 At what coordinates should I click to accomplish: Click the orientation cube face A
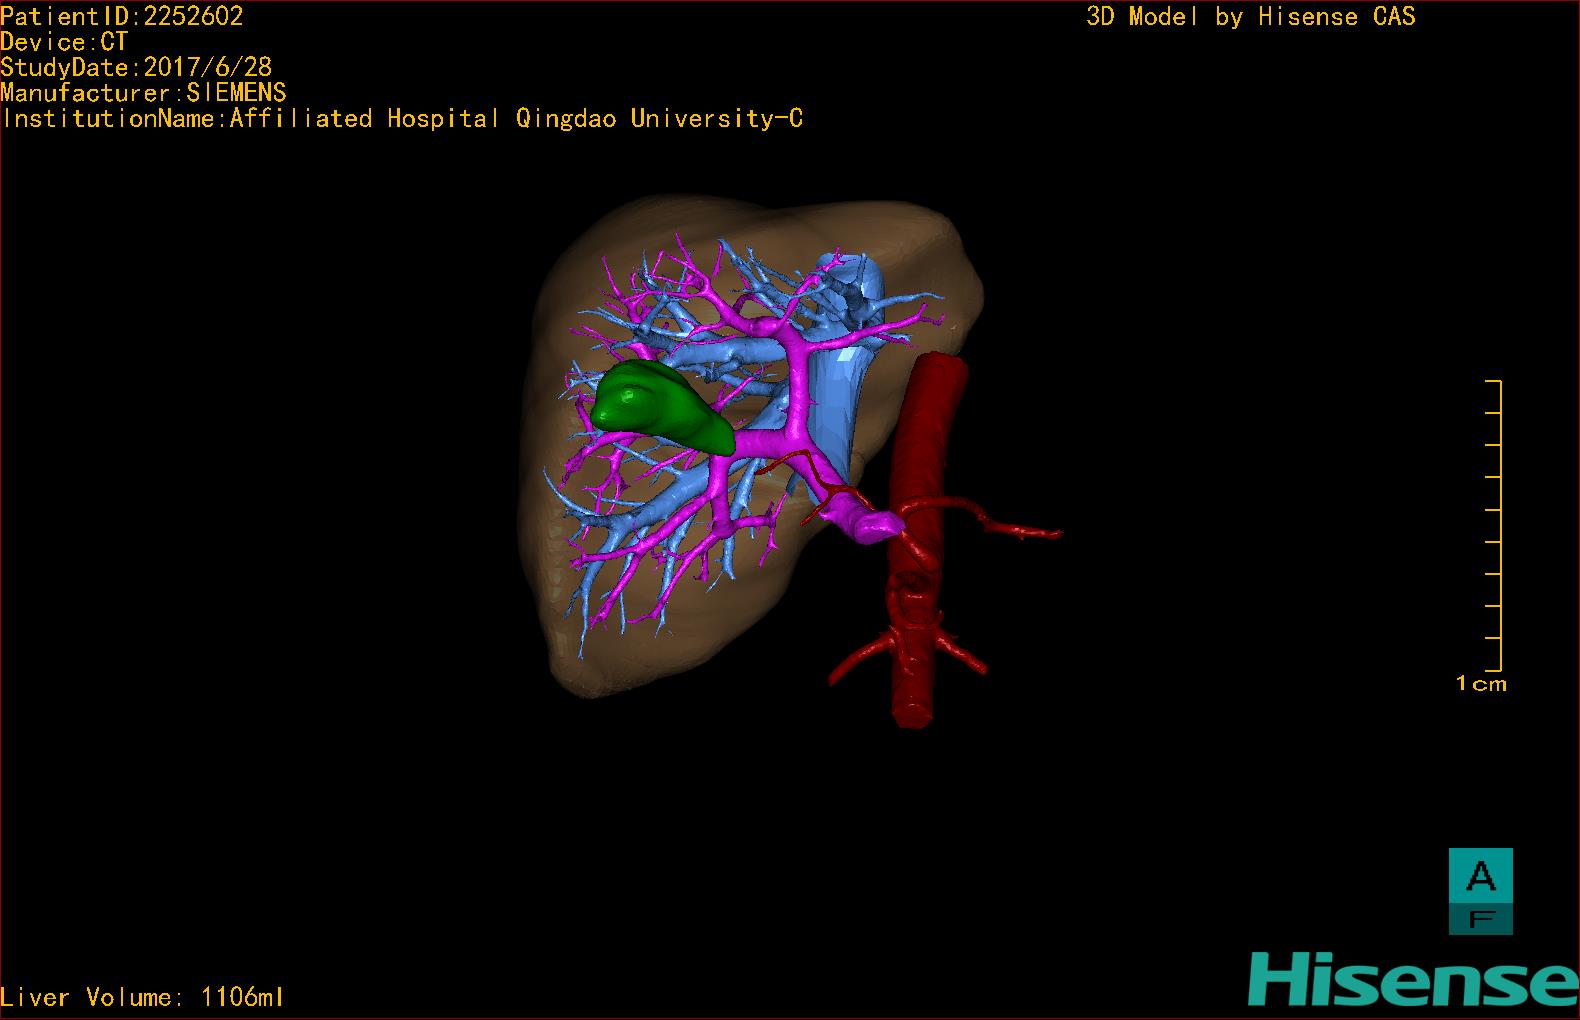tap(1480, 876)
